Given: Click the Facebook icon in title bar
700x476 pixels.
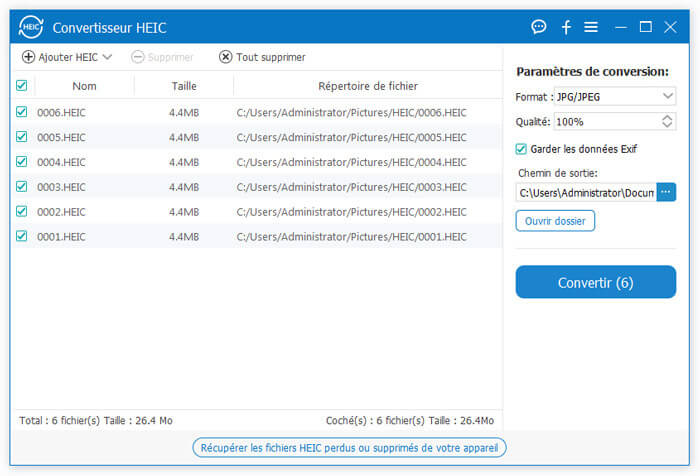Looking at the screenshot, I should point(566,27).
